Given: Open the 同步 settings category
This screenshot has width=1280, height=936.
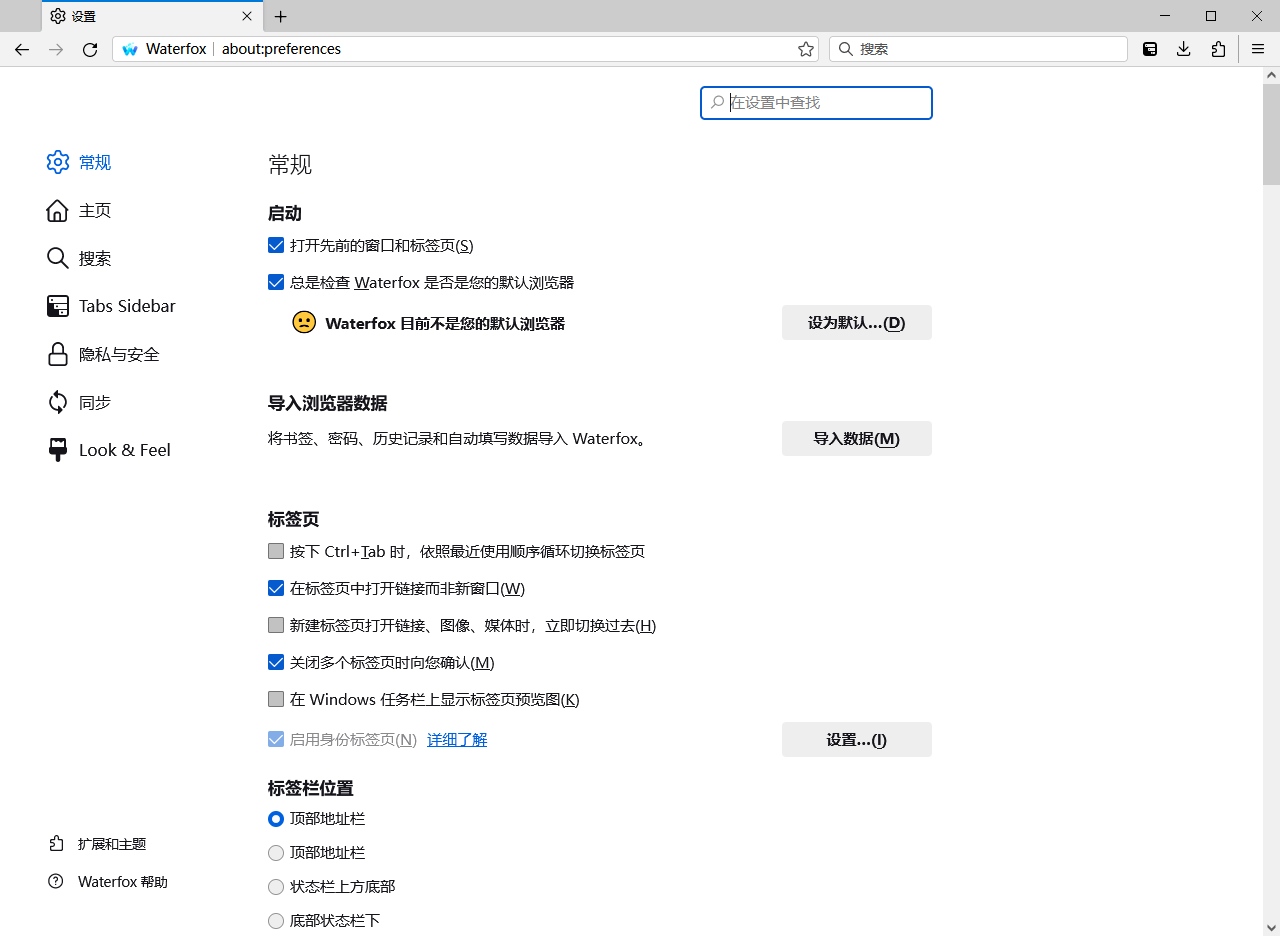Looking at the screenshot, I should 79,402.
